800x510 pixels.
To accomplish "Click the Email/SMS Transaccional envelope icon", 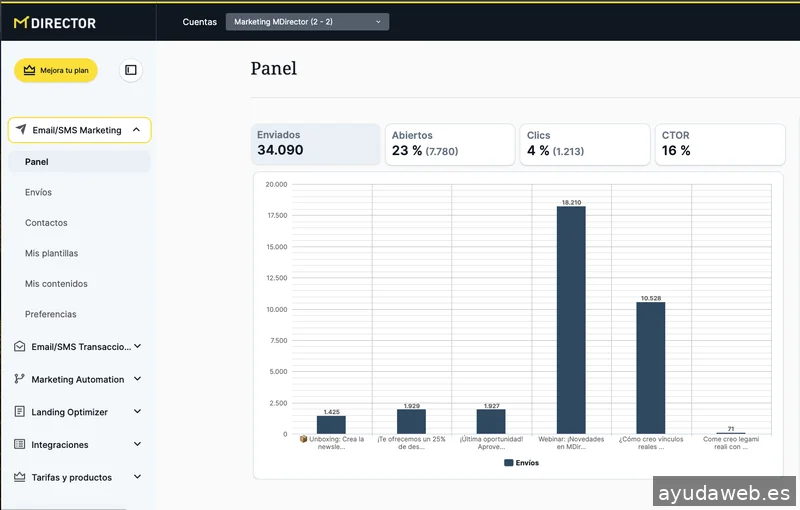I will pos(20,347).
